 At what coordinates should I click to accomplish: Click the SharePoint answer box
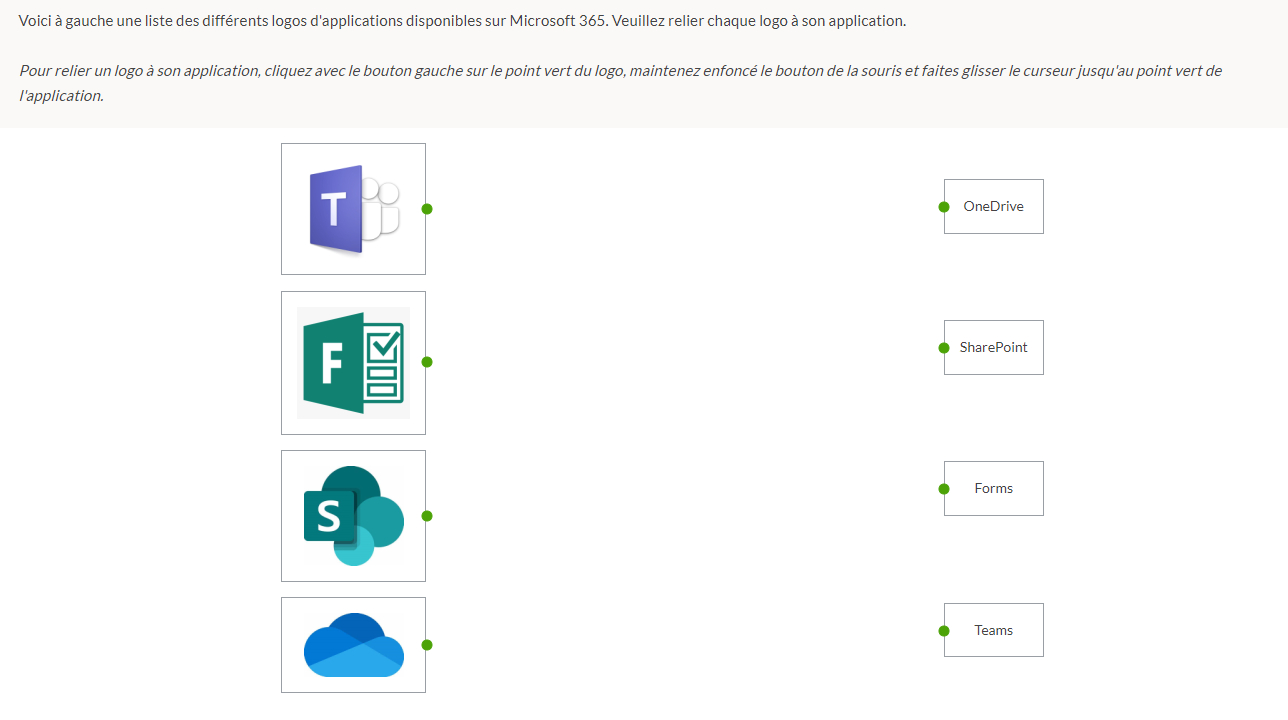tap(994, 348)
